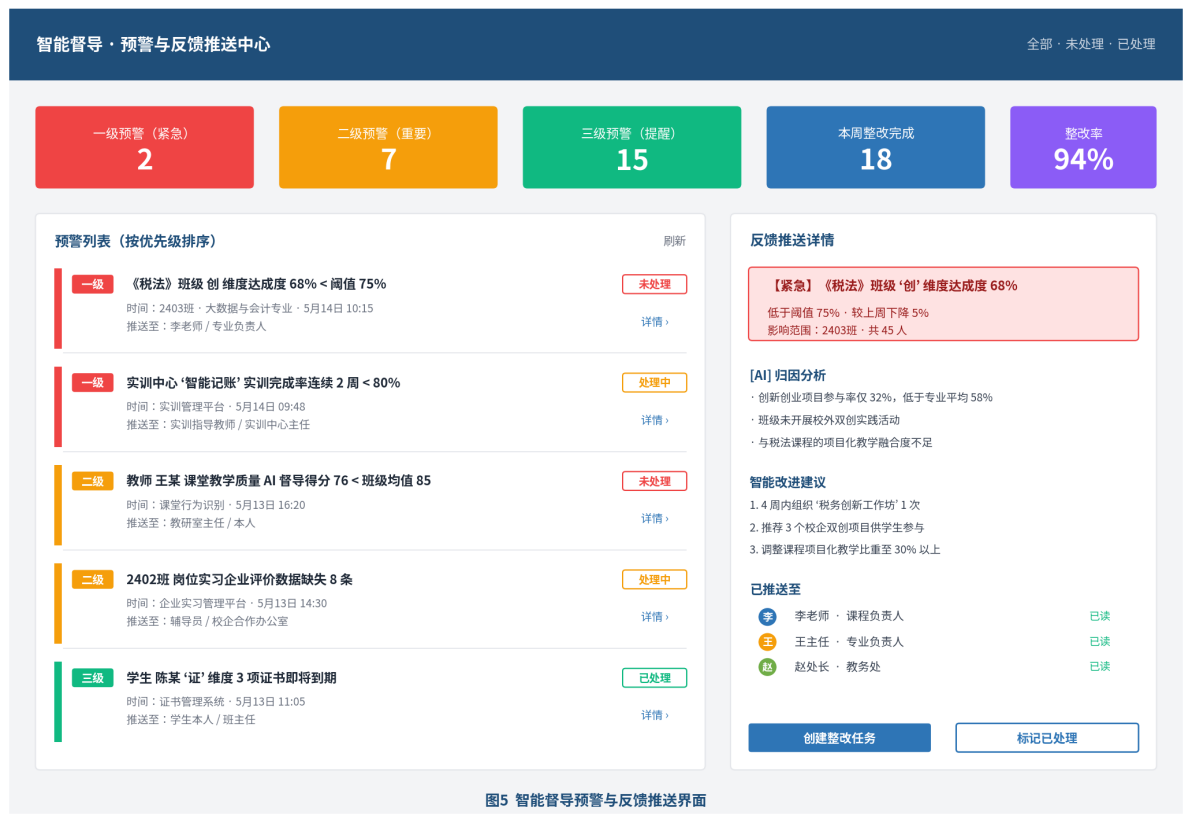Viewport: 1192px width, 823px height.
Task: Click 已读 status beside 李老师
Action: [1099, 616]
